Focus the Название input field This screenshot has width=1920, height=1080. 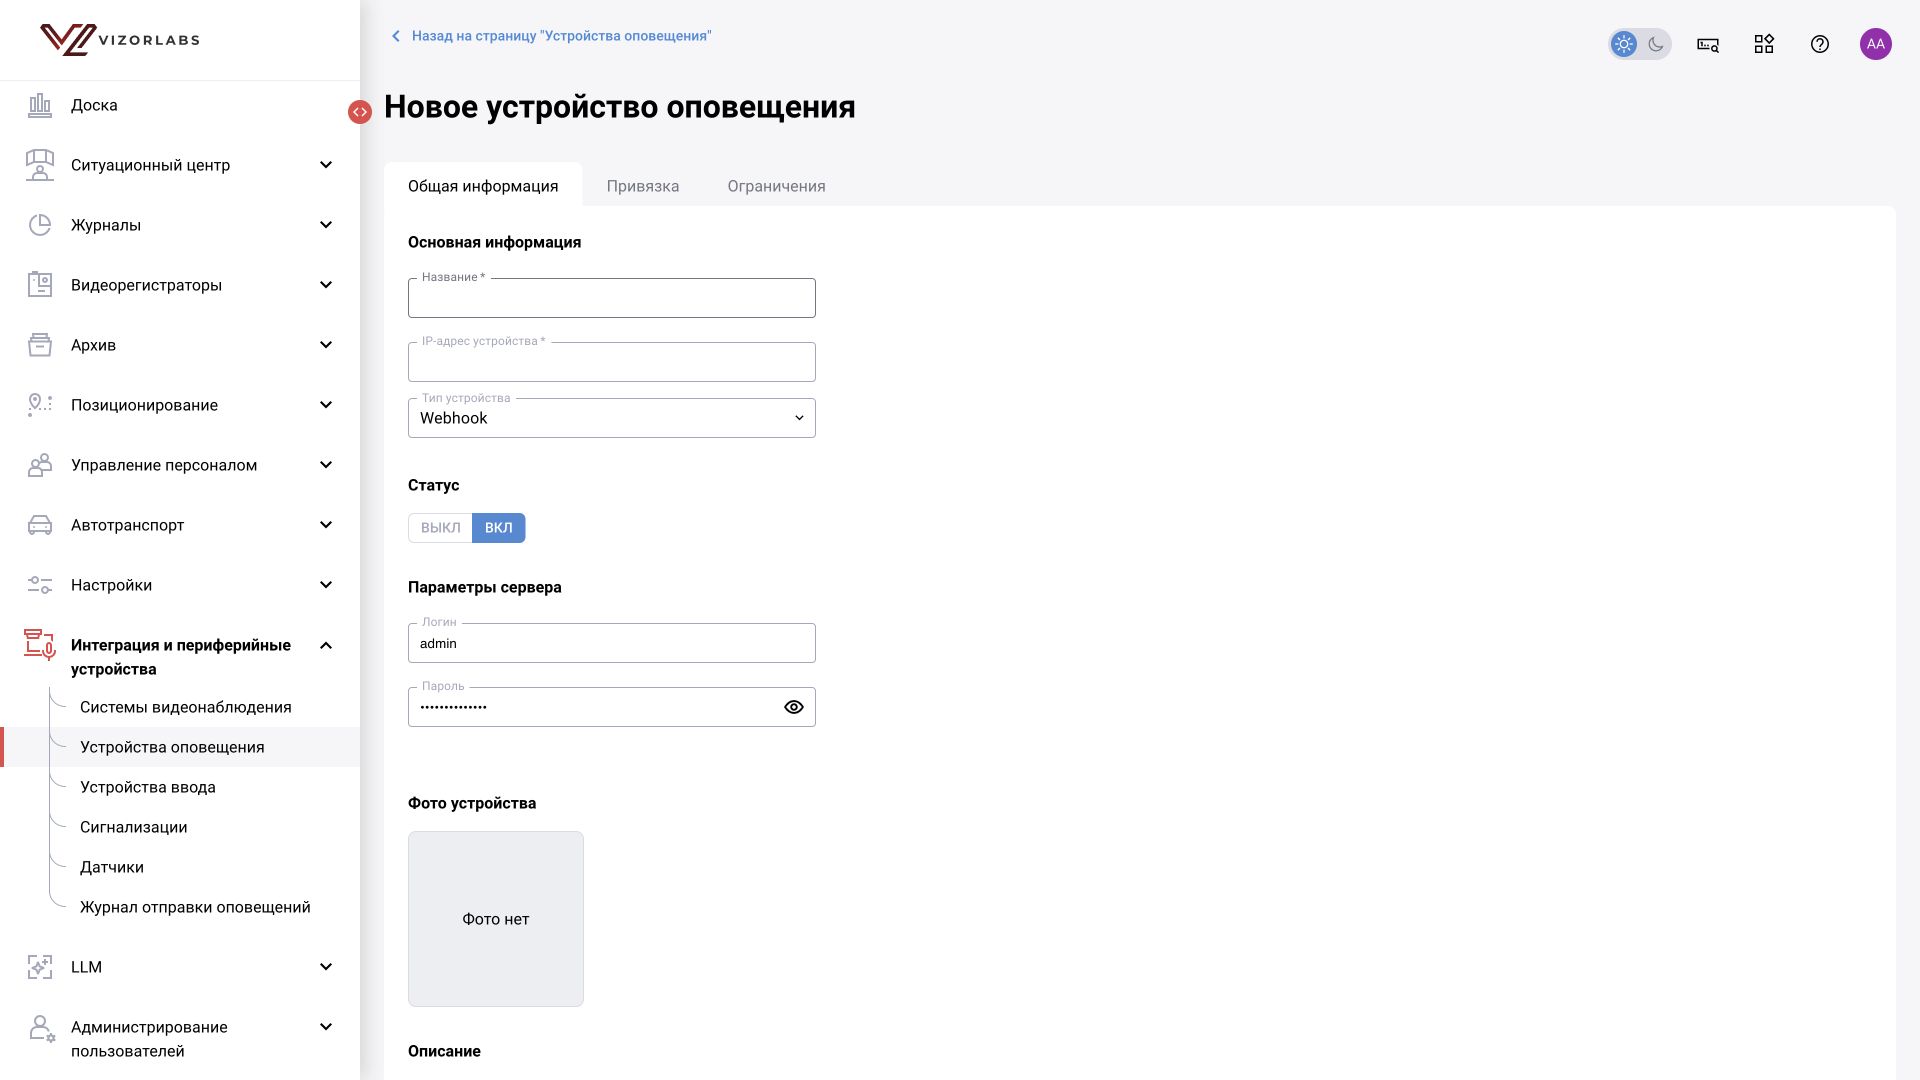tap(612, 298)
